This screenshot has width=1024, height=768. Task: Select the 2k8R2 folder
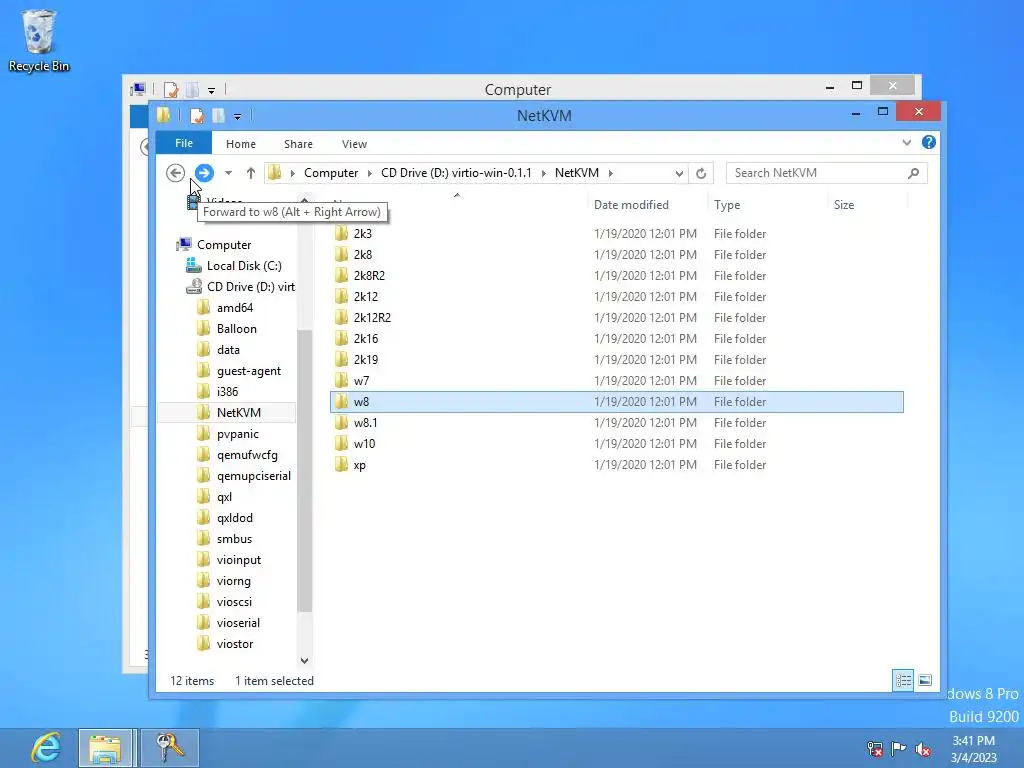pos(616,276)
